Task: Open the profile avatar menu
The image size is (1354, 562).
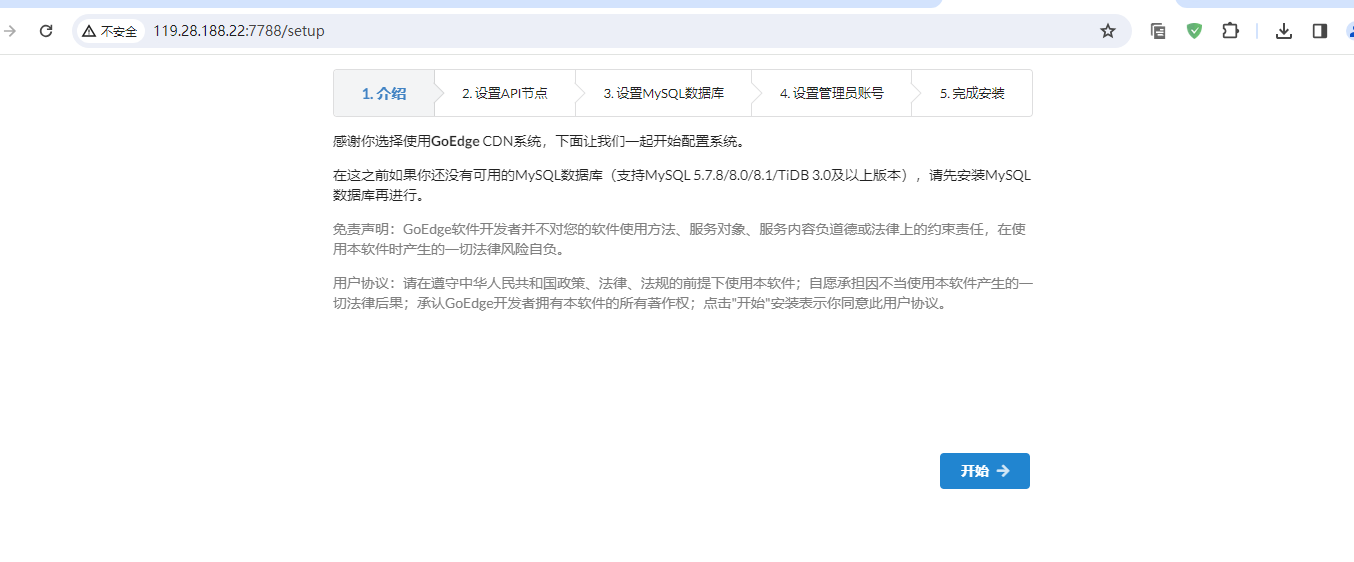Action: click(x=1349, y=31)
